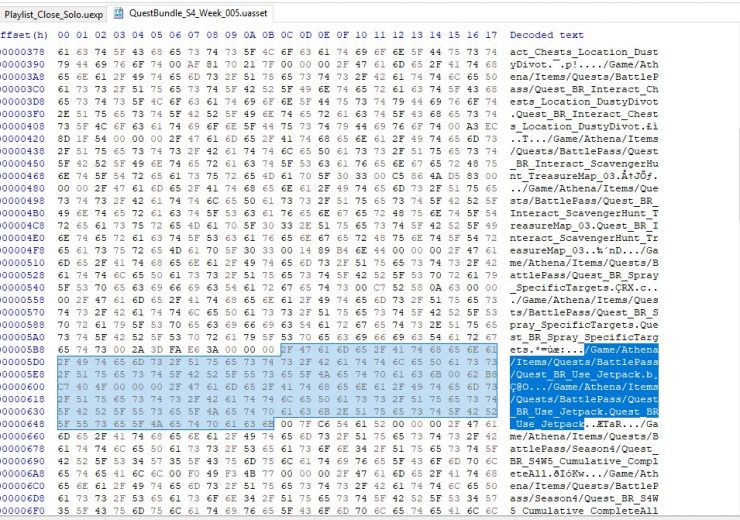Click byte B4 in row 000004F8
Screen dimensions: 740x520
coord(343,250)
